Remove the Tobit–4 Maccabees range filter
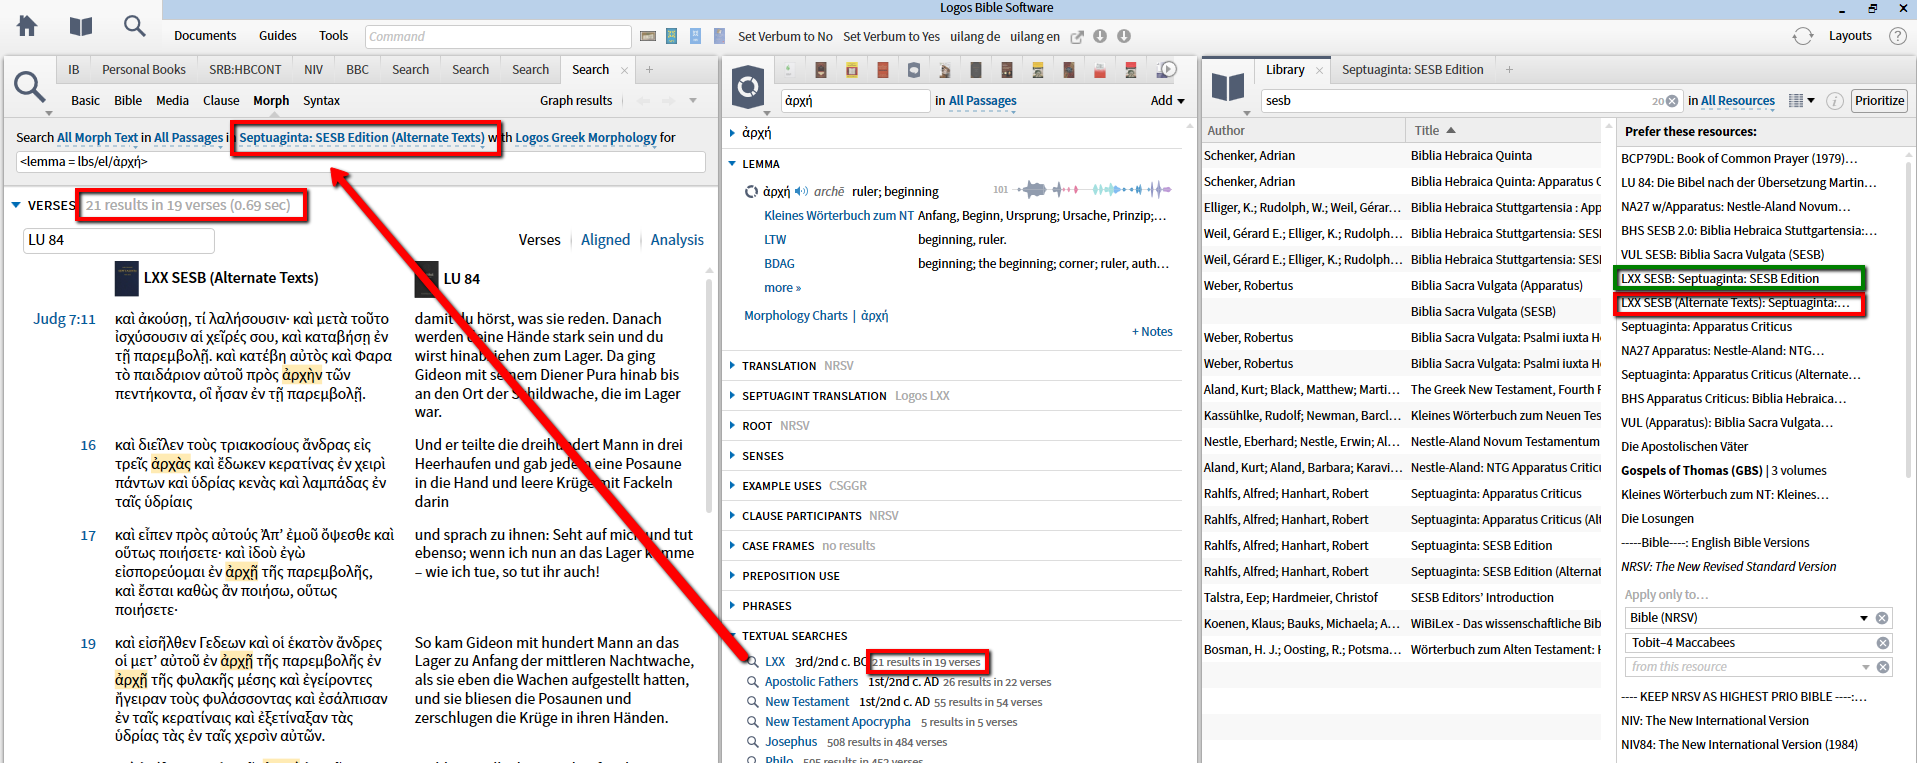Viewport: 1917px width, 763px height. tap(1882, 643)
